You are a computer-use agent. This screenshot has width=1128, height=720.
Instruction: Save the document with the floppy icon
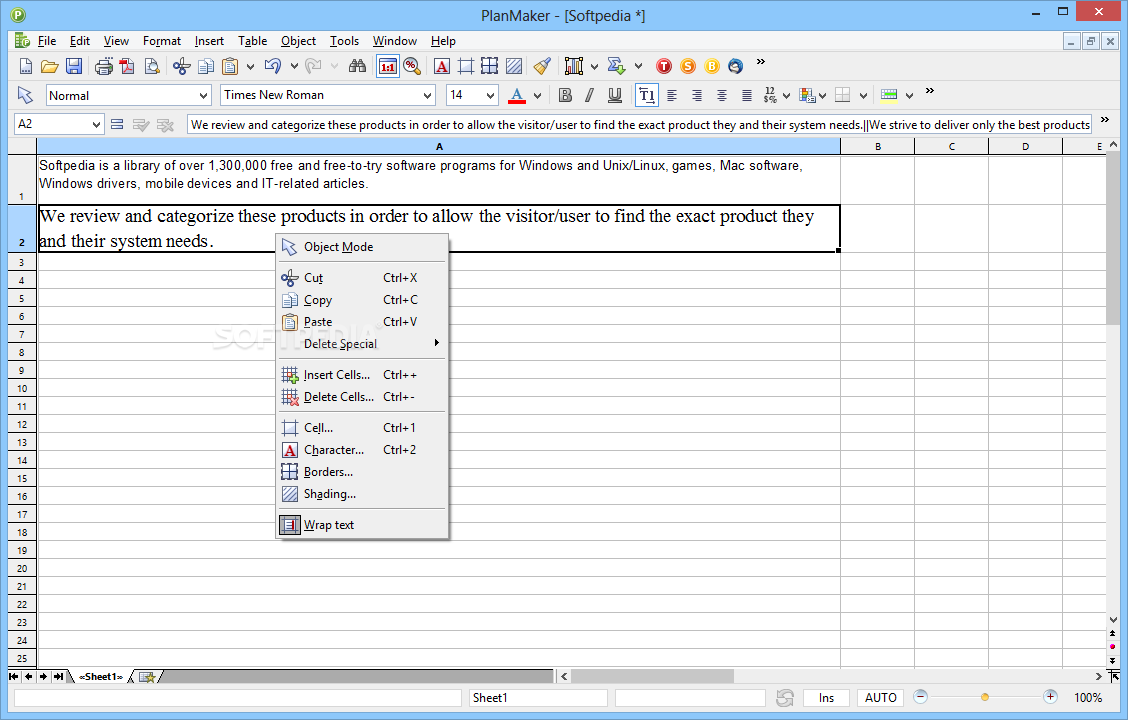point(73,67)
